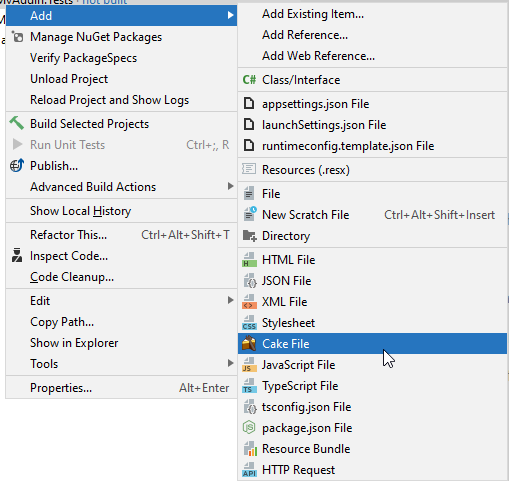This screenshot has width=509, height=481.
Task: Open the Tools menu entry
Action: 121,364
